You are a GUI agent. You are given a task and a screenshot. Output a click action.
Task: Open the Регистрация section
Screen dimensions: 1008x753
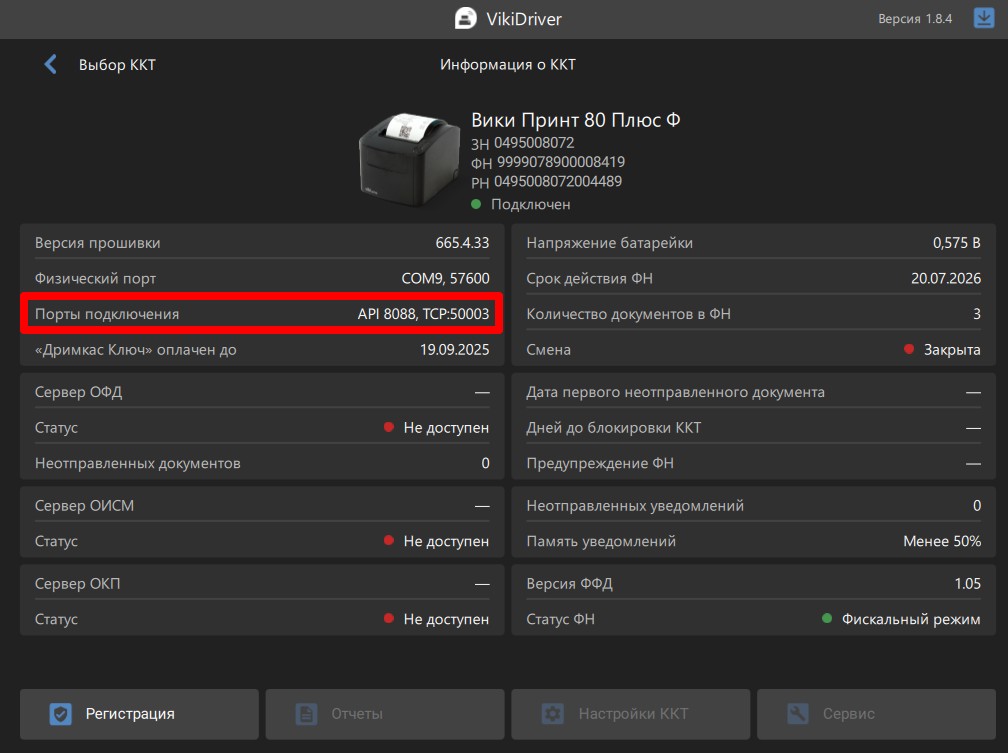click(139, 714)
